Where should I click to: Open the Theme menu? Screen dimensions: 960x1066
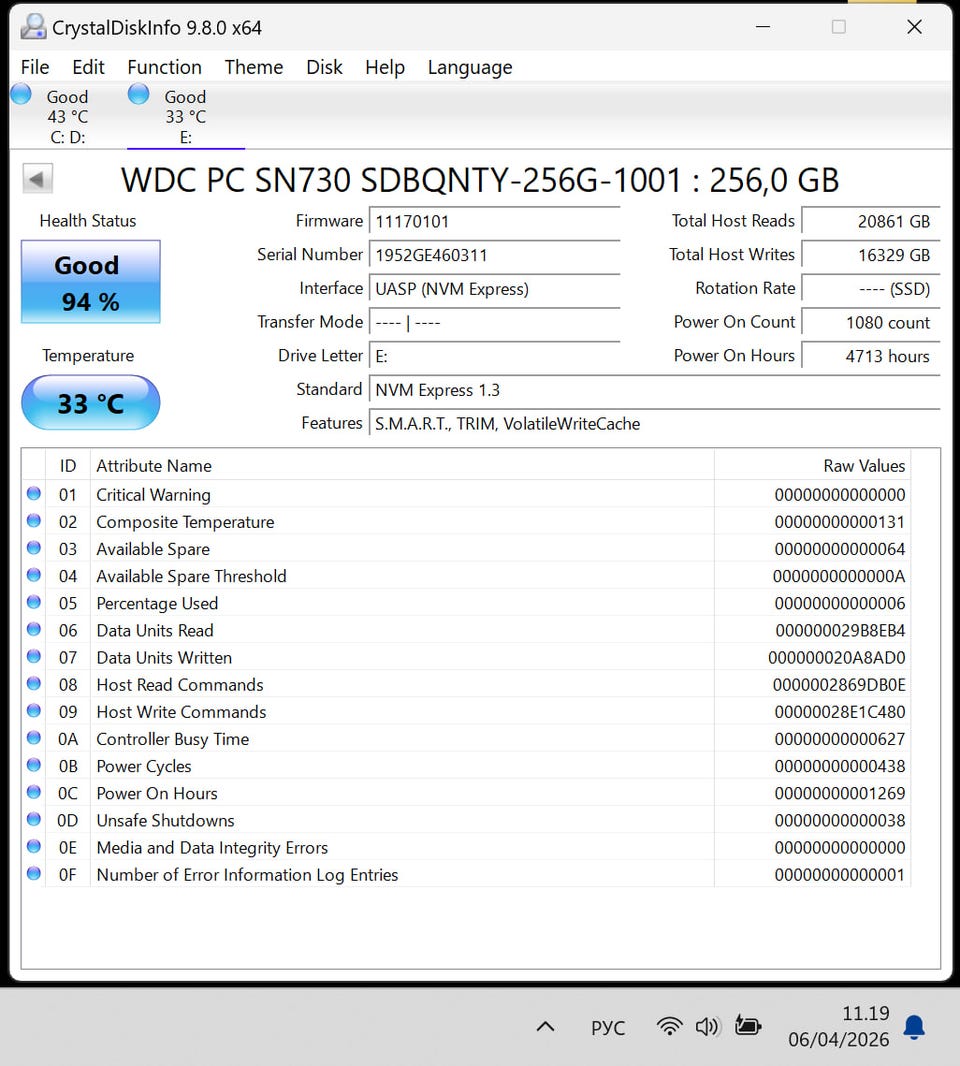coord(254,67)
